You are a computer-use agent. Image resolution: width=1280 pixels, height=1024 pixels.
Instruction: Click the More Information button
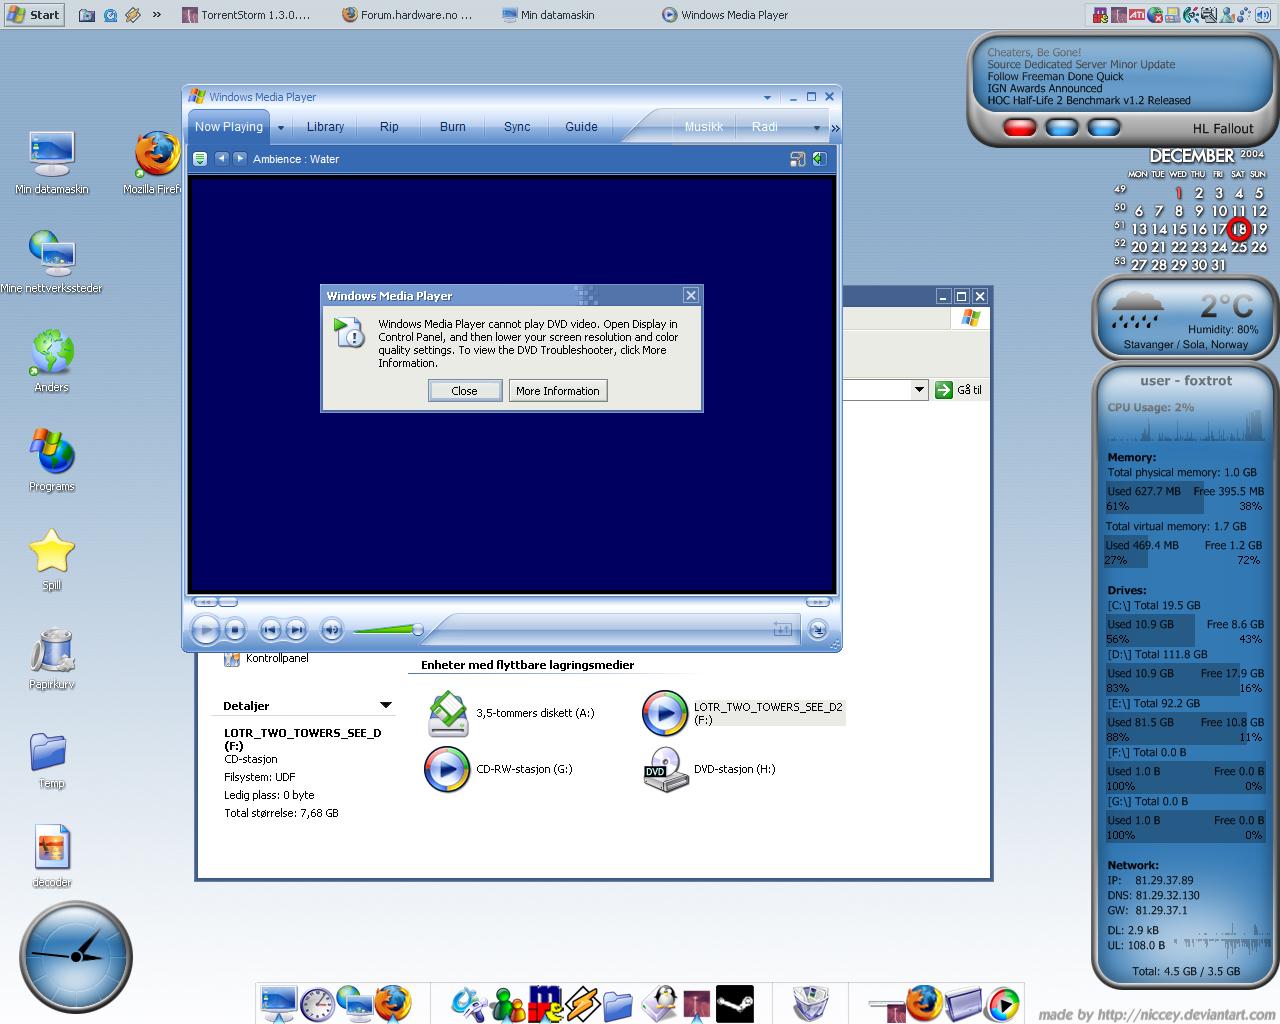click(x=558, y=391)
